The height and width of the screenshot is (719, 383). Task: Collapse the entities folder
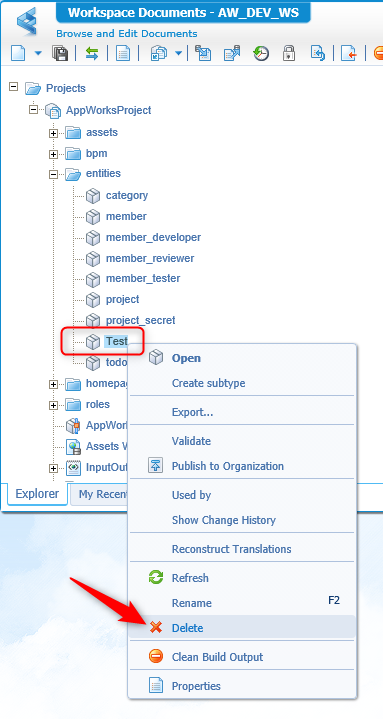coord(54,174)
